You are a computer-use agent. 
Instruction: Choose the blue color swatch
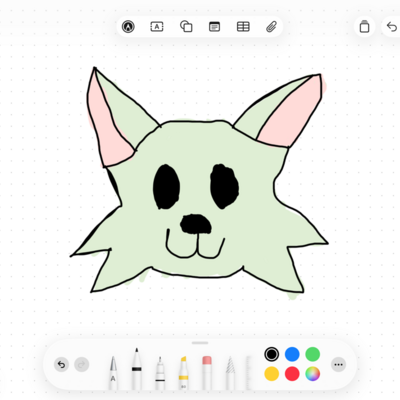point(292,354)
